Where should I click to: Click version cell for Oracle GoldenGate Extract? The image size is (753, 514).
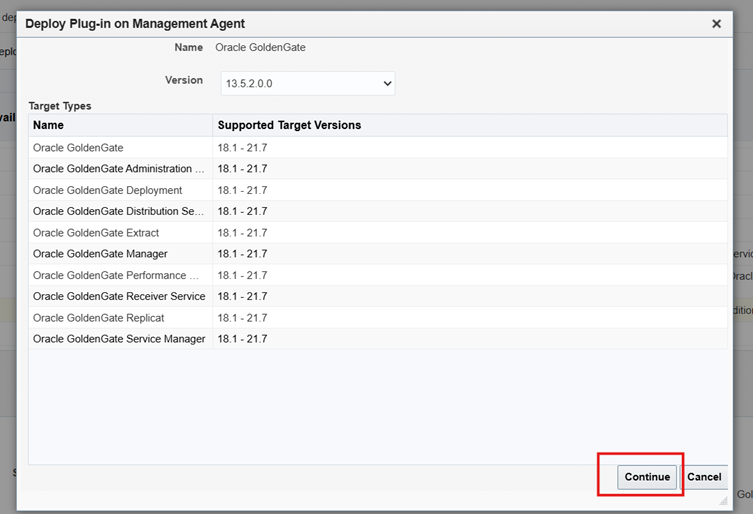242,233
